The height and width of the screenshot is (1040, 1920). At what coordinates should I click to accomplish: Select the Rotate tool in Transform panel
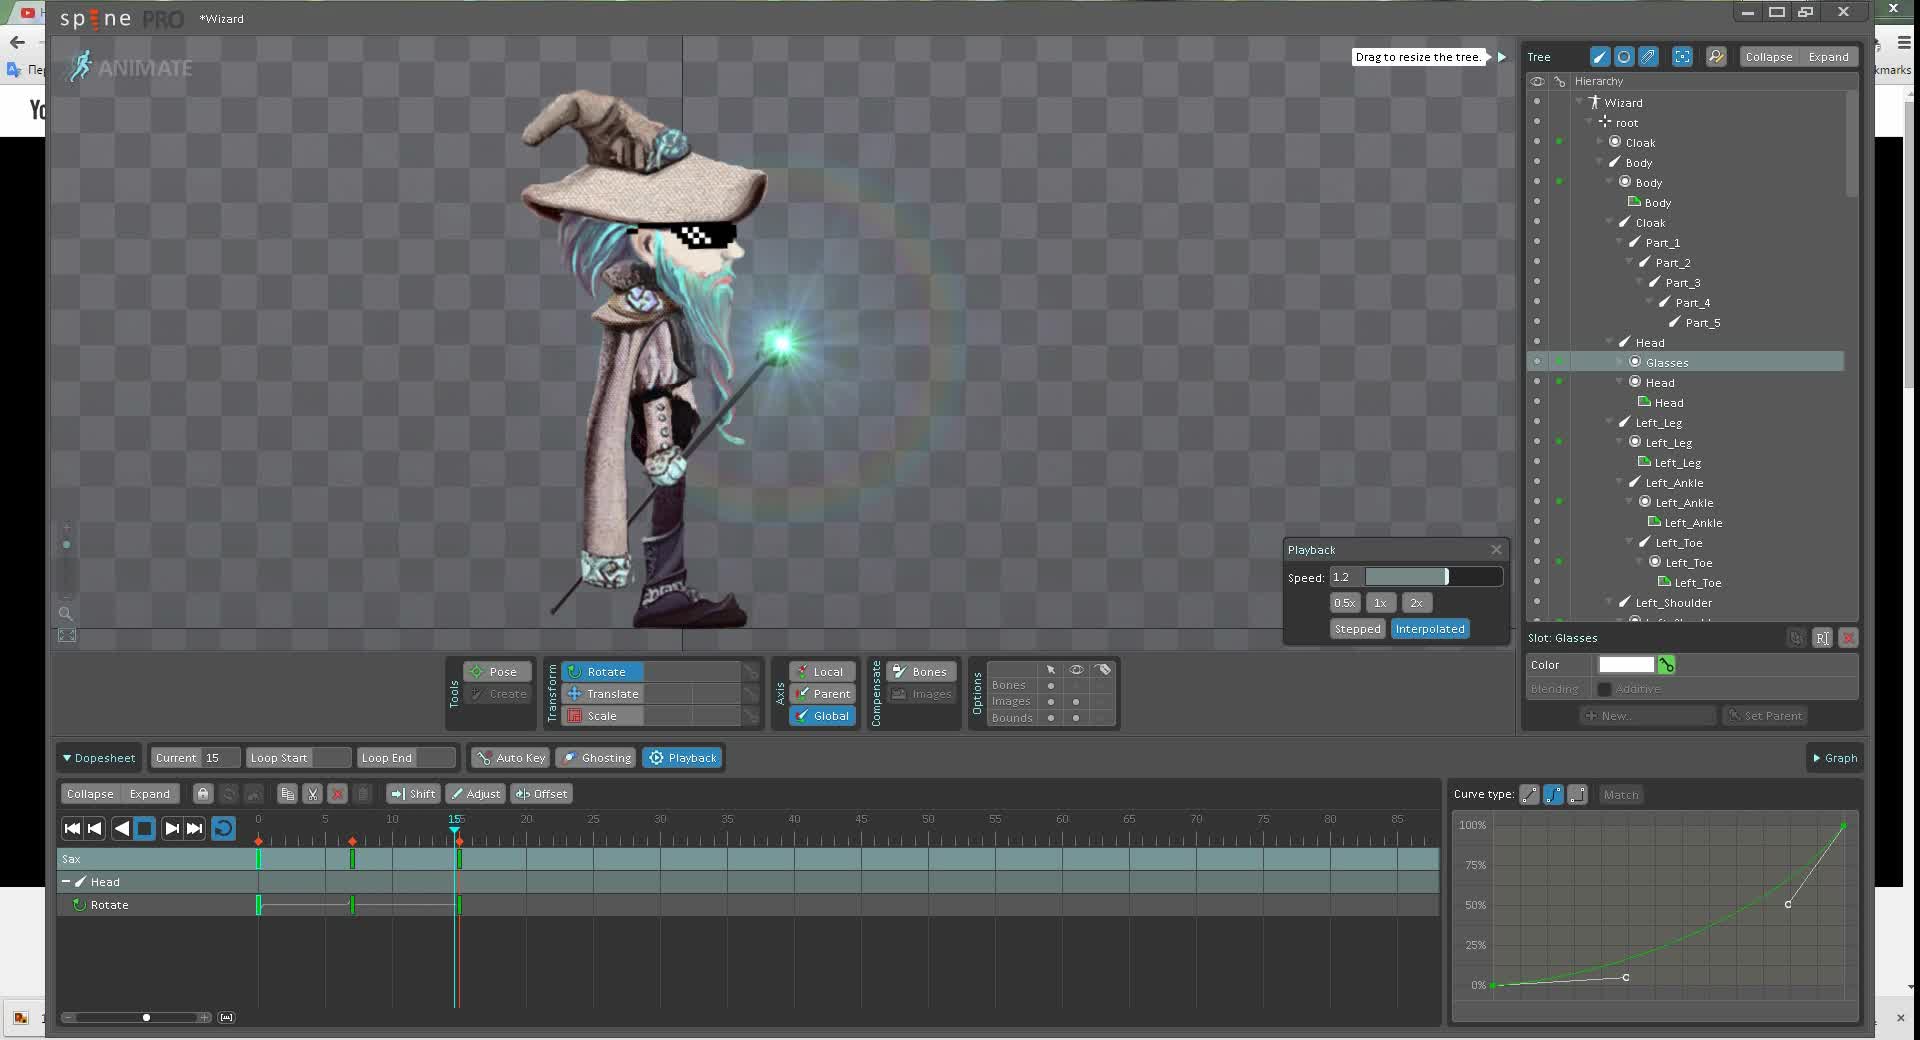tap(604, 671)
